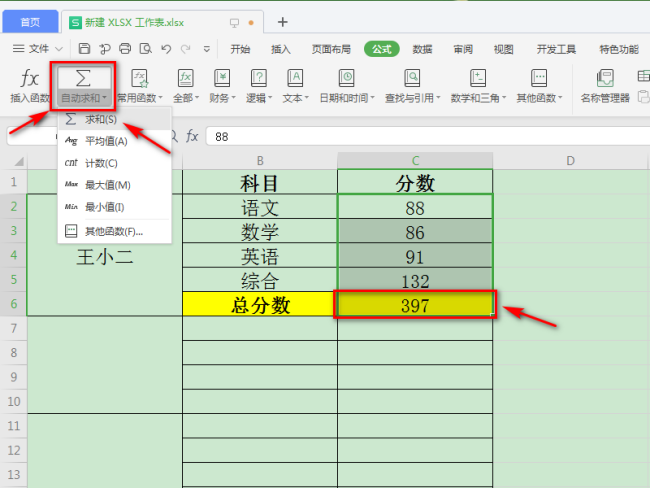
Task: Click the Undo arrow icon
Action: (166, 49)
